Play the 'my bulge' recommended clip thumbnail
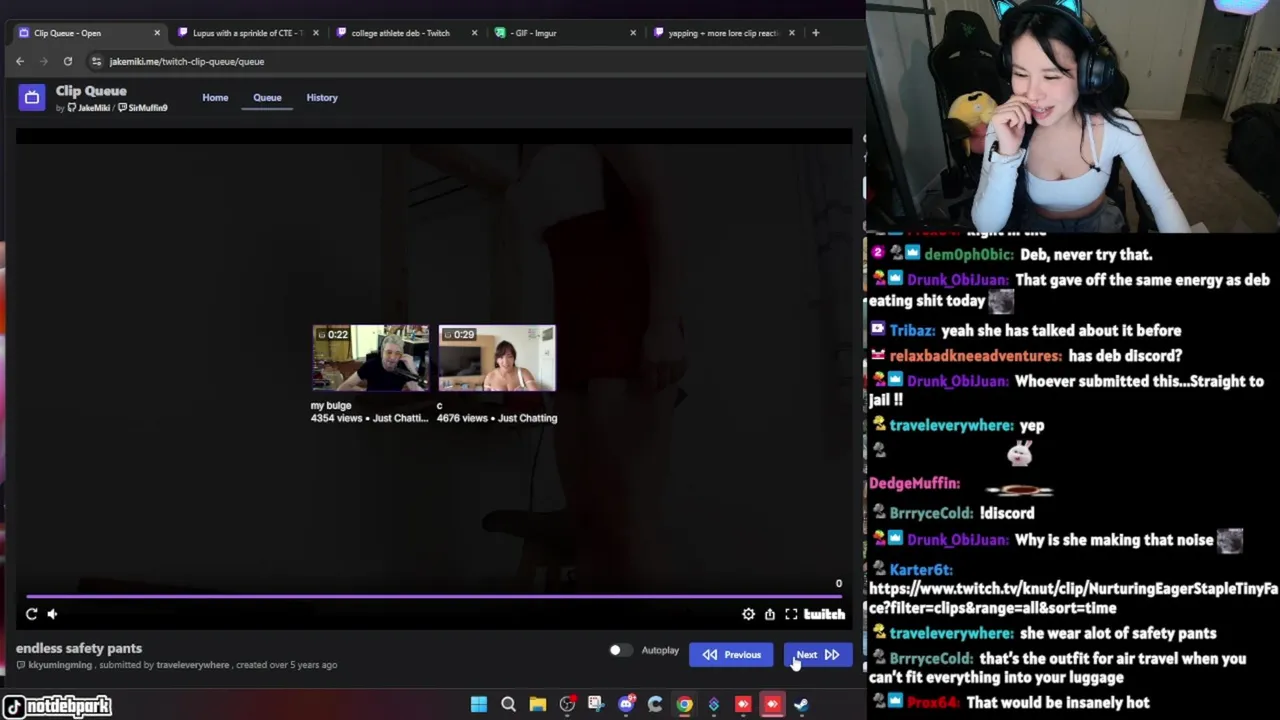 370,358
